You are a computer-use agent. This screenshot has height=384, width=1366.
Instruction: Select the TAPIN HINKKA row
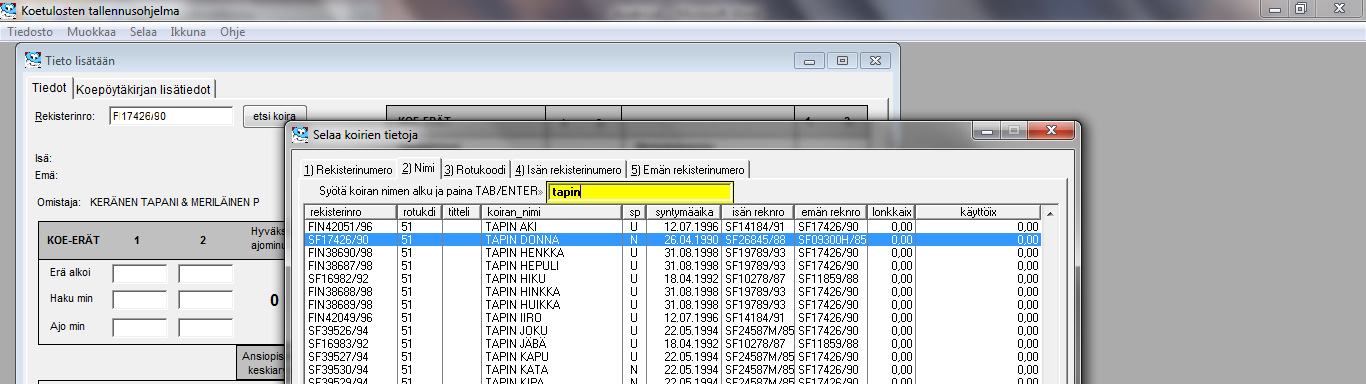click(x=673, y=292)
